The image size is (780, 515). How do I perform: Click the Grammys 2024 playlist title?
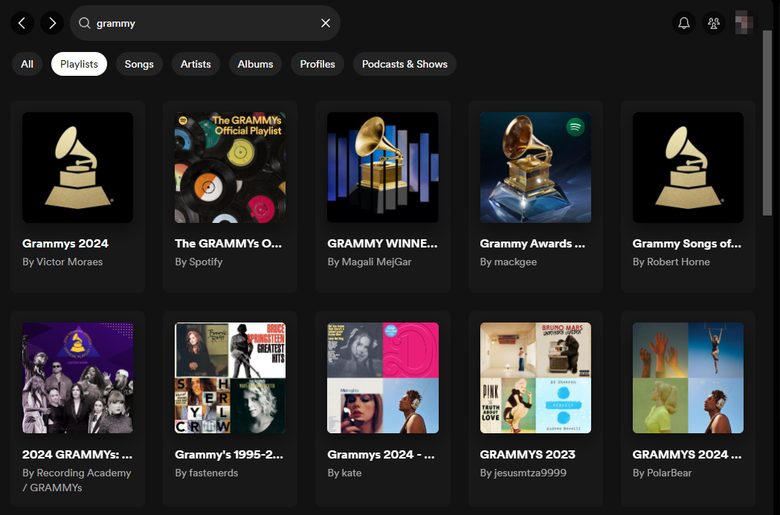(65, 243)
